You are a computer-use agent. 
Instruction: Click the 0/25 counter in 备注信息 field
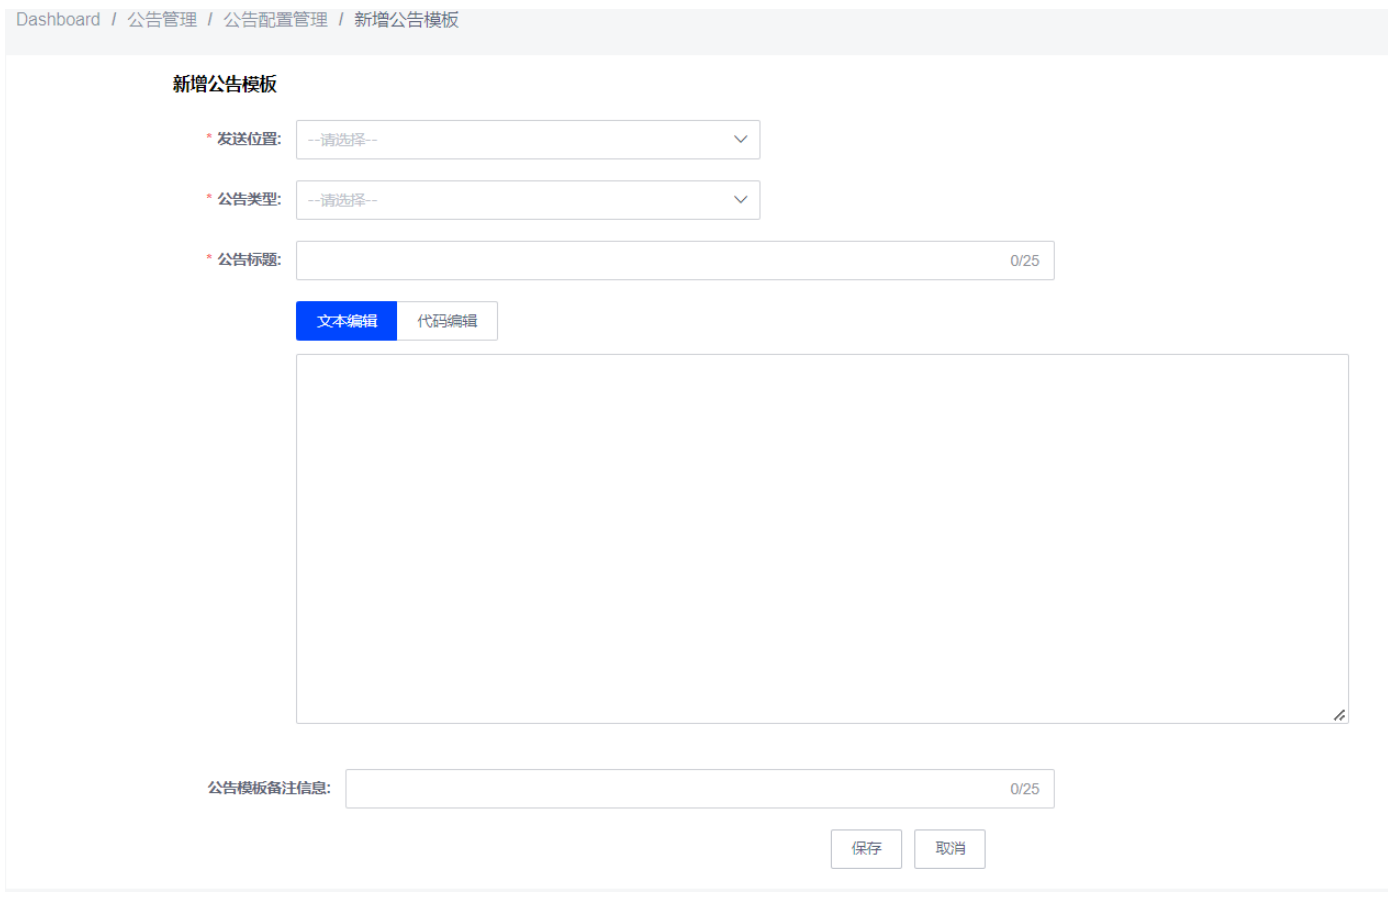1024,789
